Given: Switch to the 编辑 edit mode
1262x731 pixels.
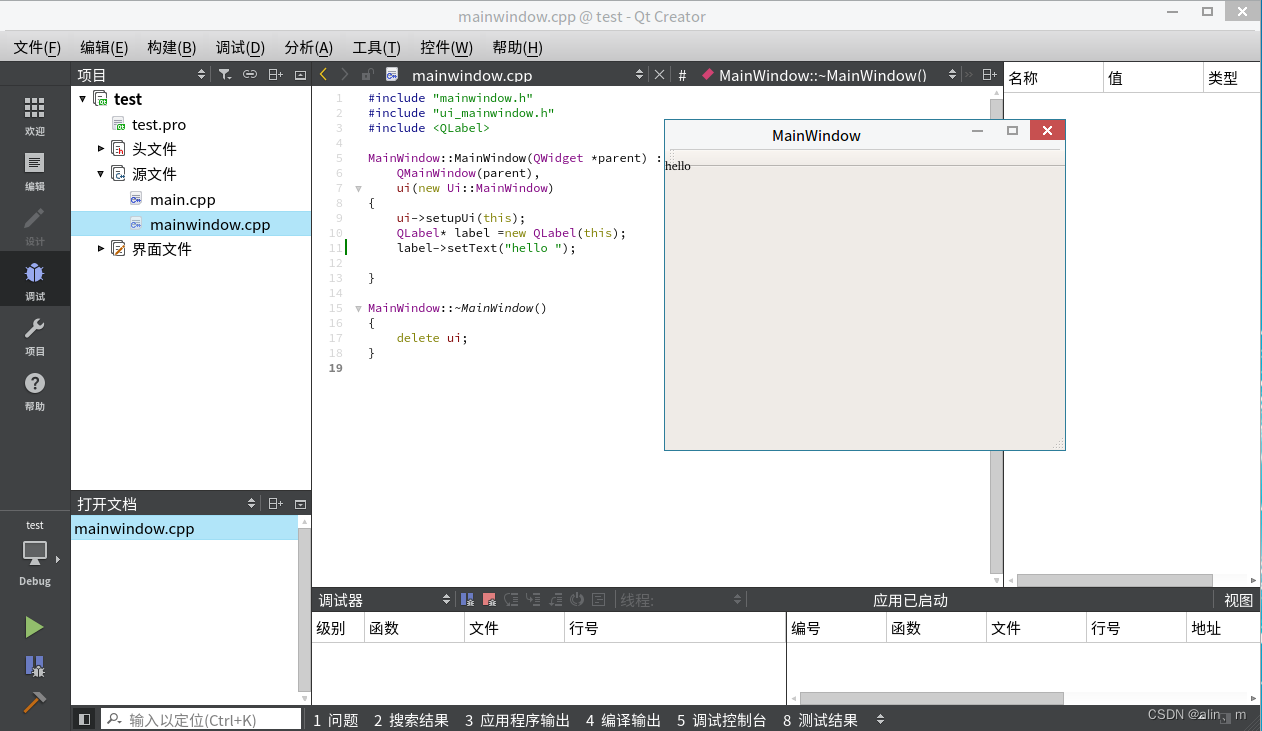Looking at the screenshot, I should tap(35, 171).
